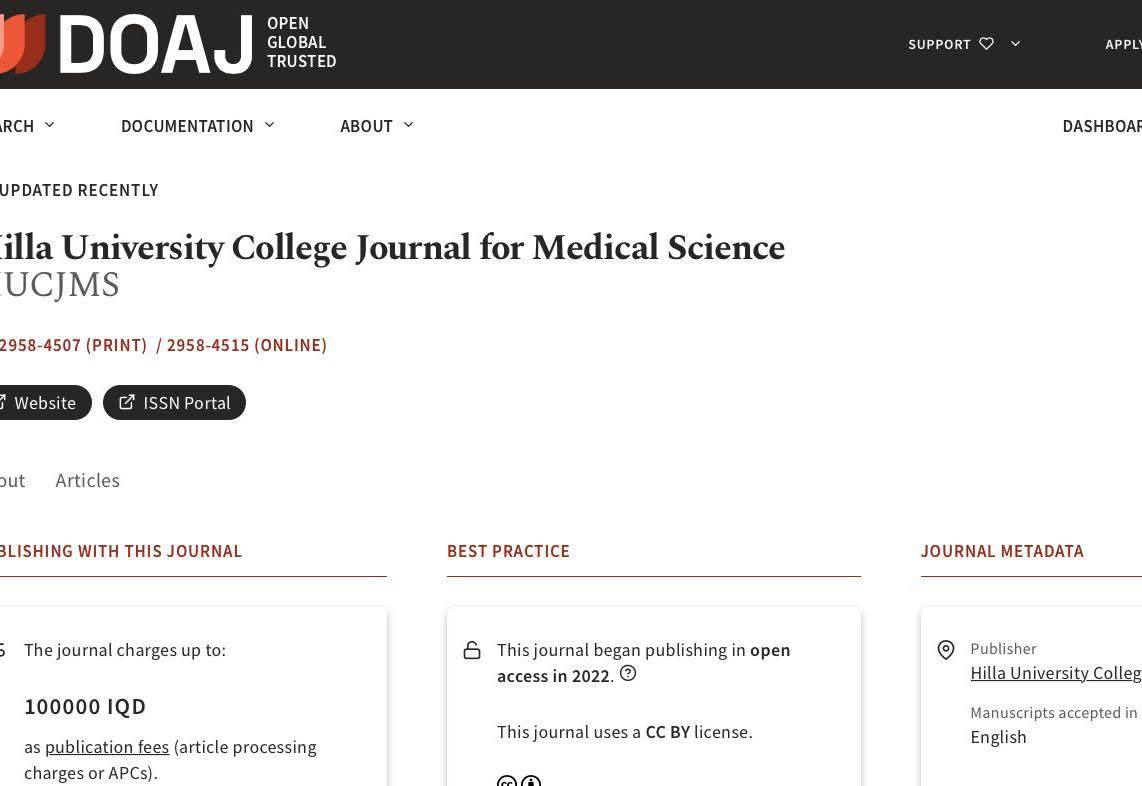Viewport: 1142px width, 786px height.
Task: Click the Support menu label
Action: tap(939, 44)
